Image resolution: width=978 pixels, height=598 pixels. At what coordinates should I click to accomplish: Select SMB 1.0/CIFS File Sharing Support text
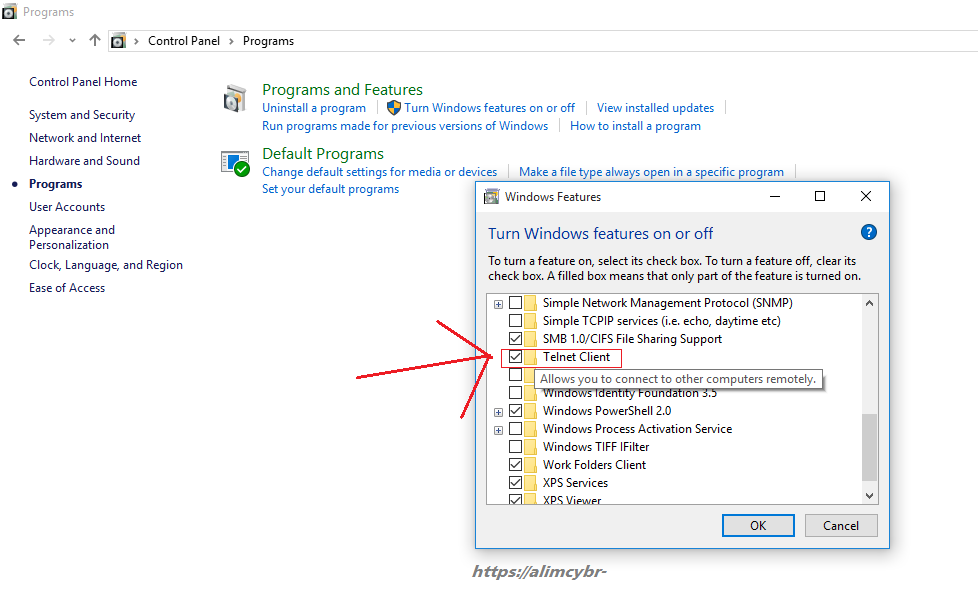click(x=632, y=339)
